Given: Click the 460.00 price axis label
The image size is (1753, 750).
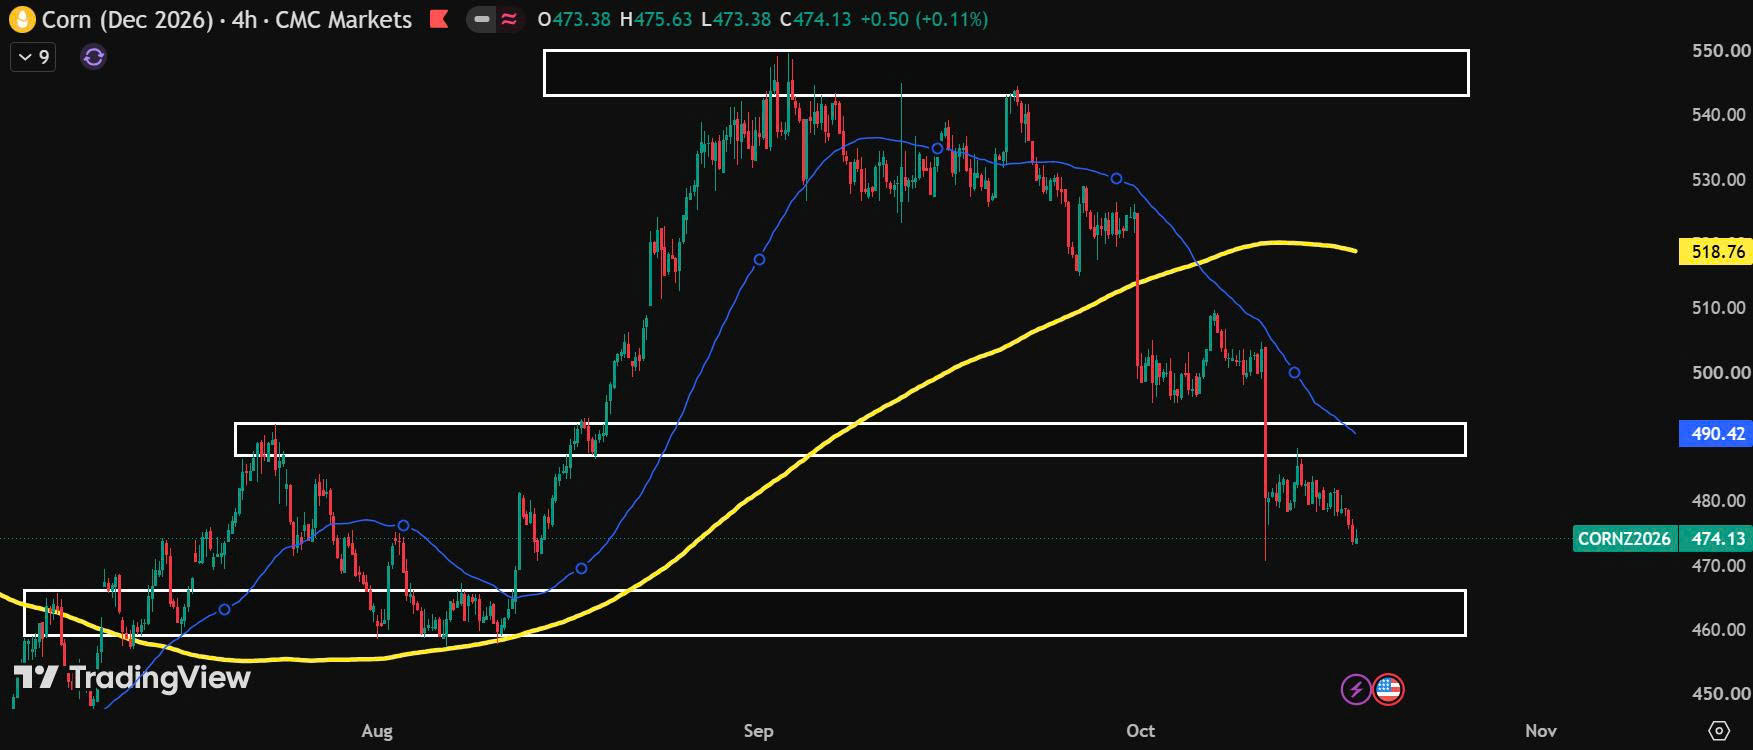Looking at the screenshot, I should (1720, 630).
